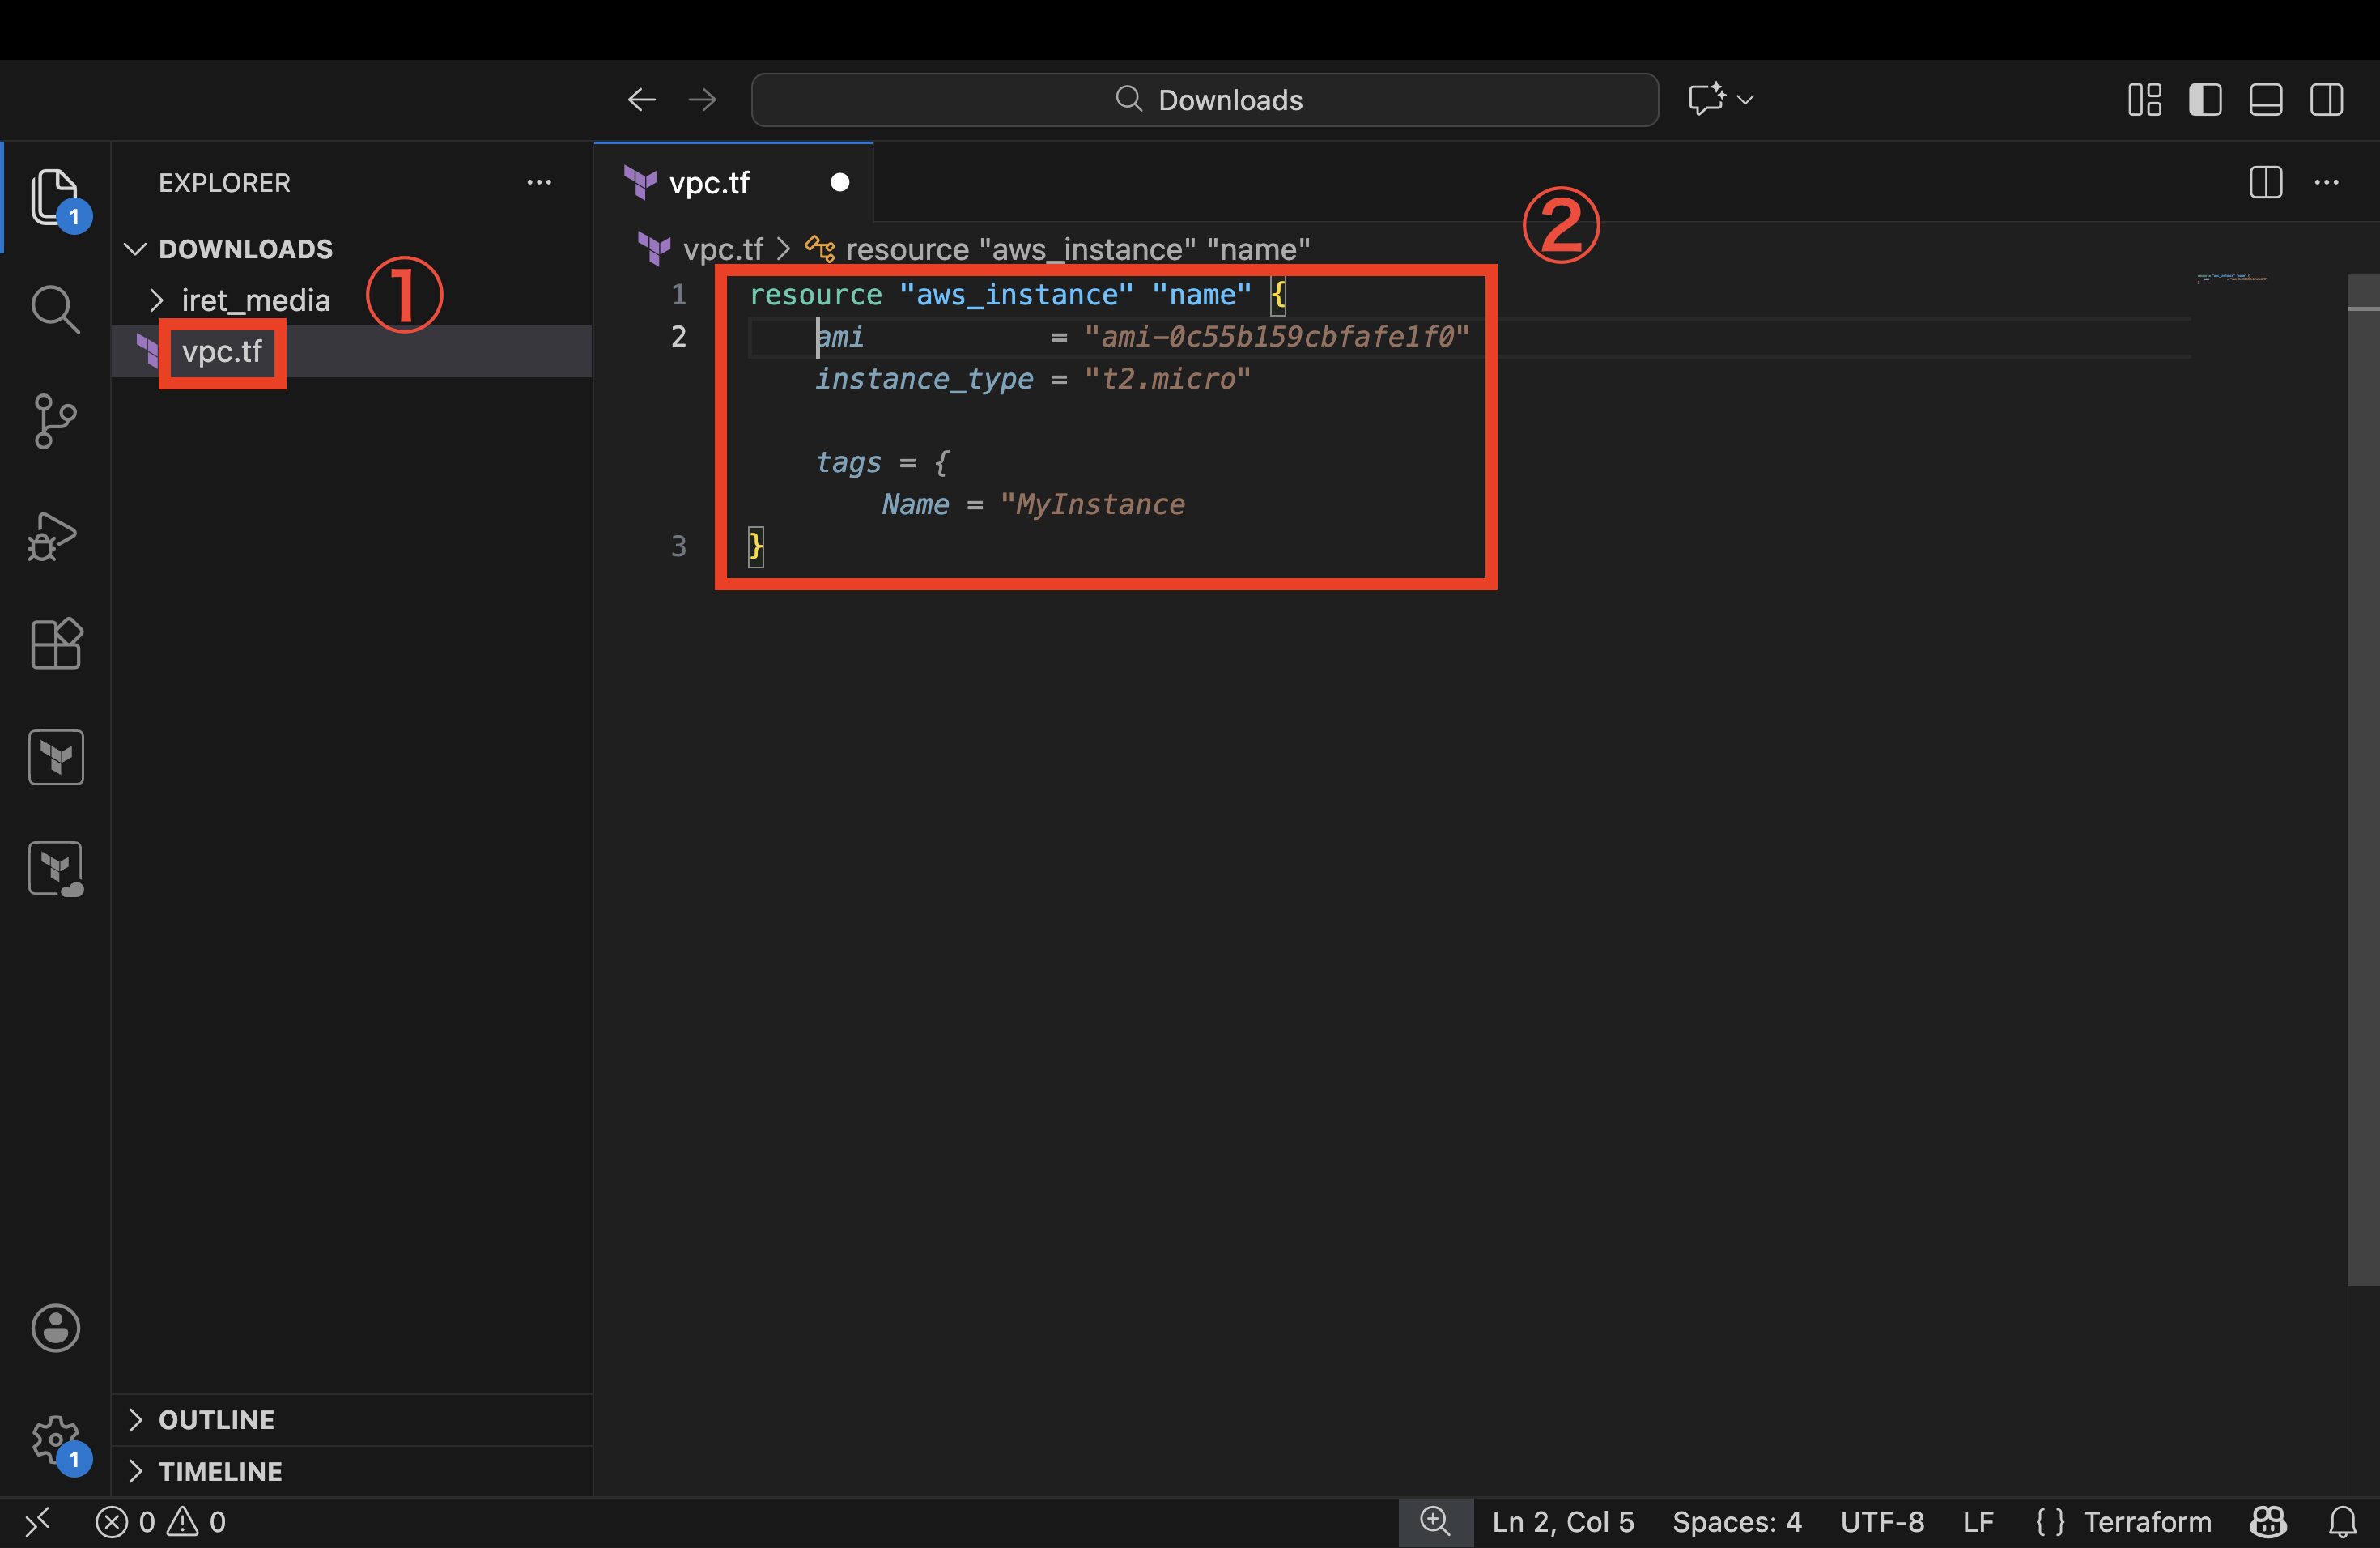Open the Extensions view
The image size is (2380, 1548).
coord(55,643)
